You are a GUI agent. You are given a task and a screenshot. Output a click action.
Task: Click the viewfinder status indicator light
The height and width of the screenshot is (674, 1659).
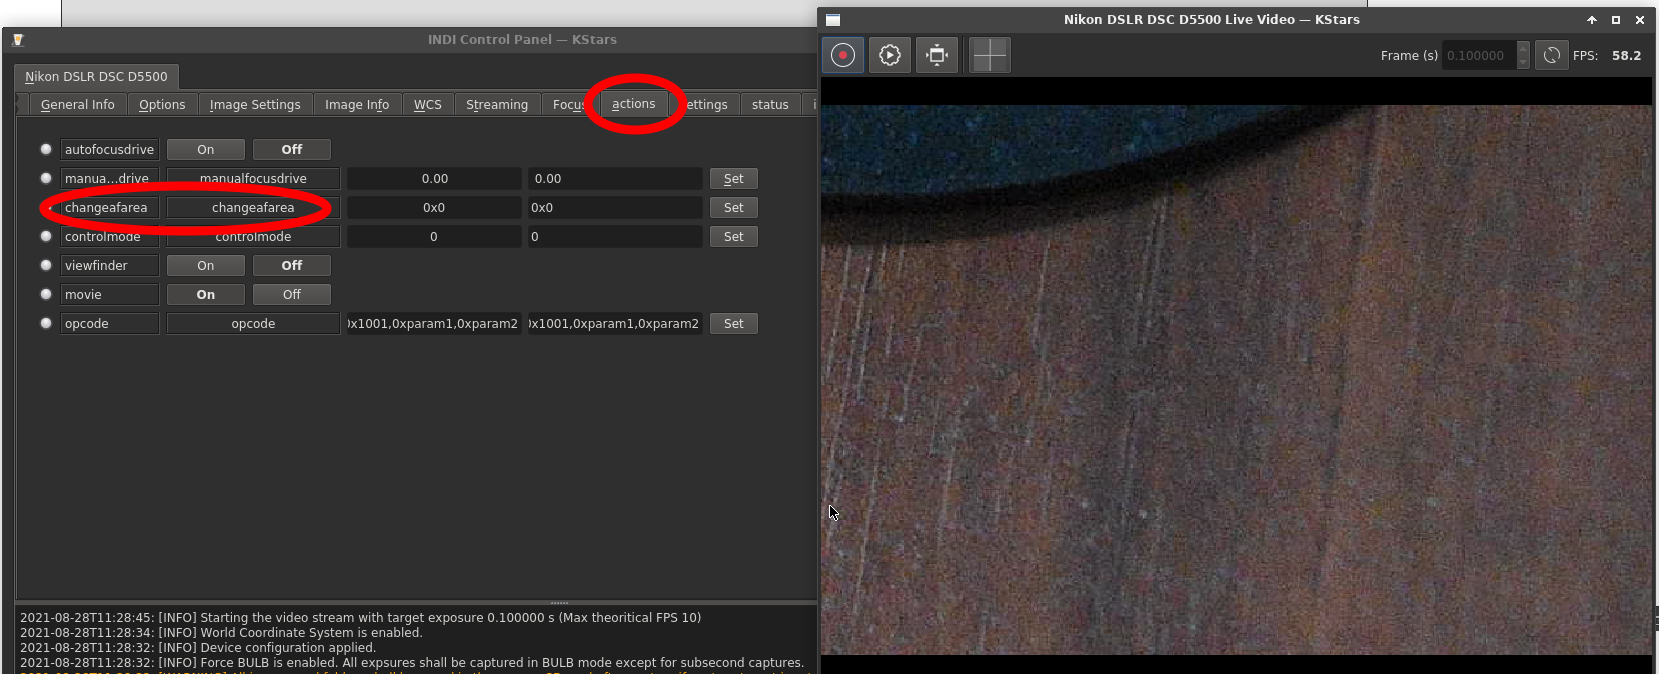pos(46,266)
